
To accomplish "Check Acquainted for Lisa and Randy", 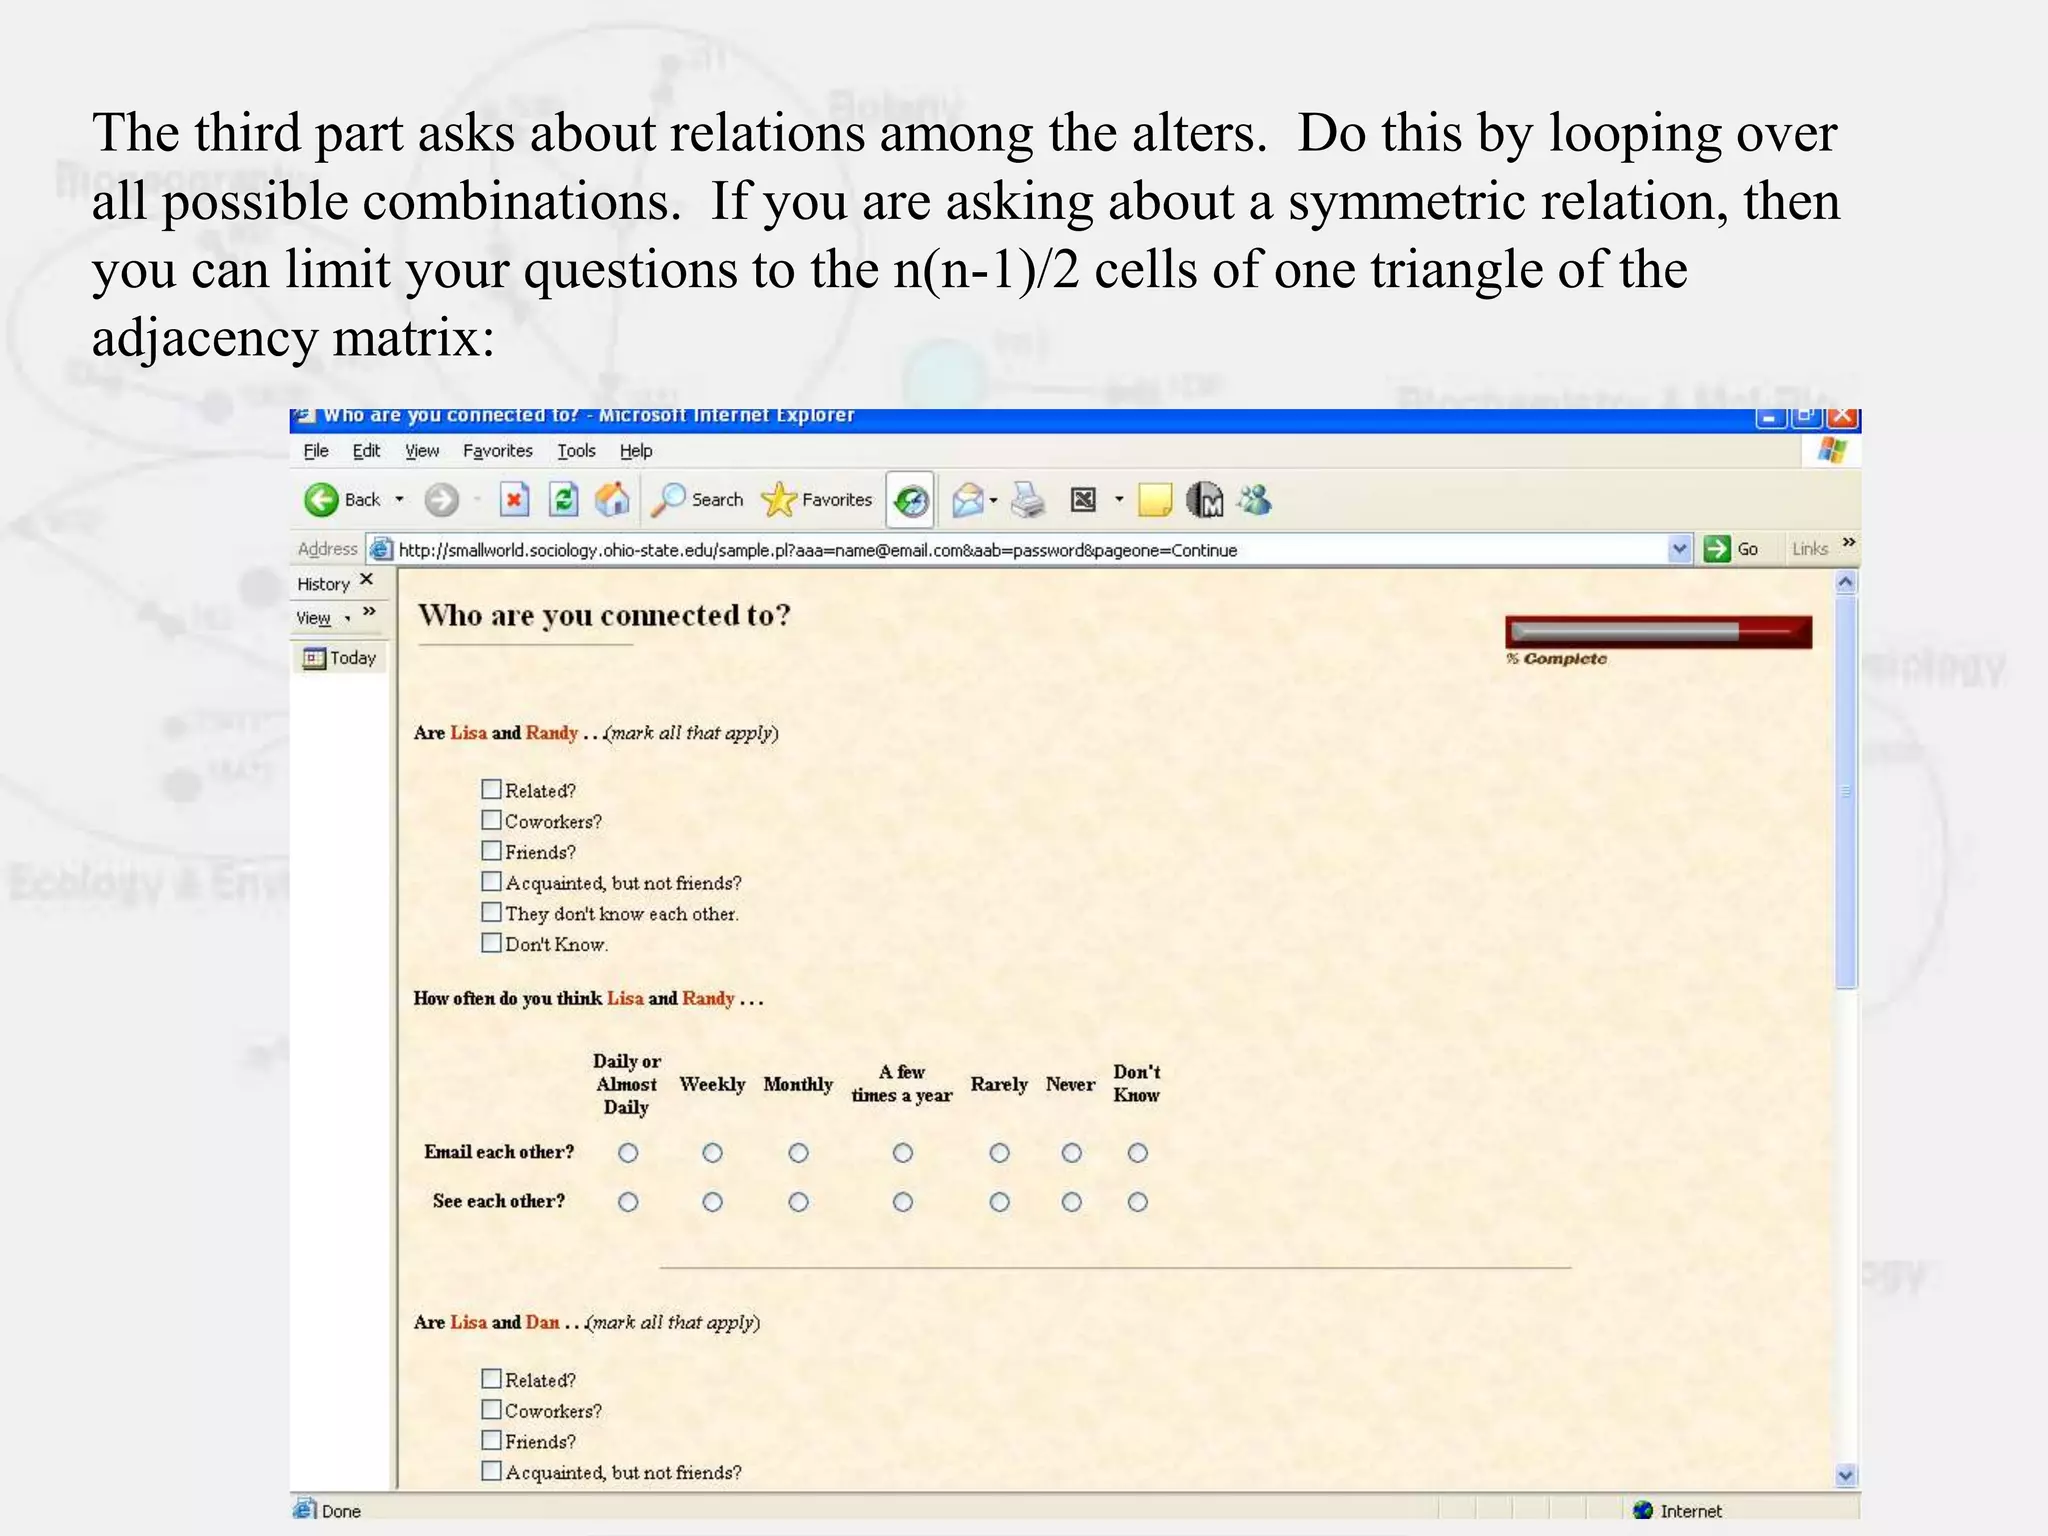I will click(x=491, y=881).
